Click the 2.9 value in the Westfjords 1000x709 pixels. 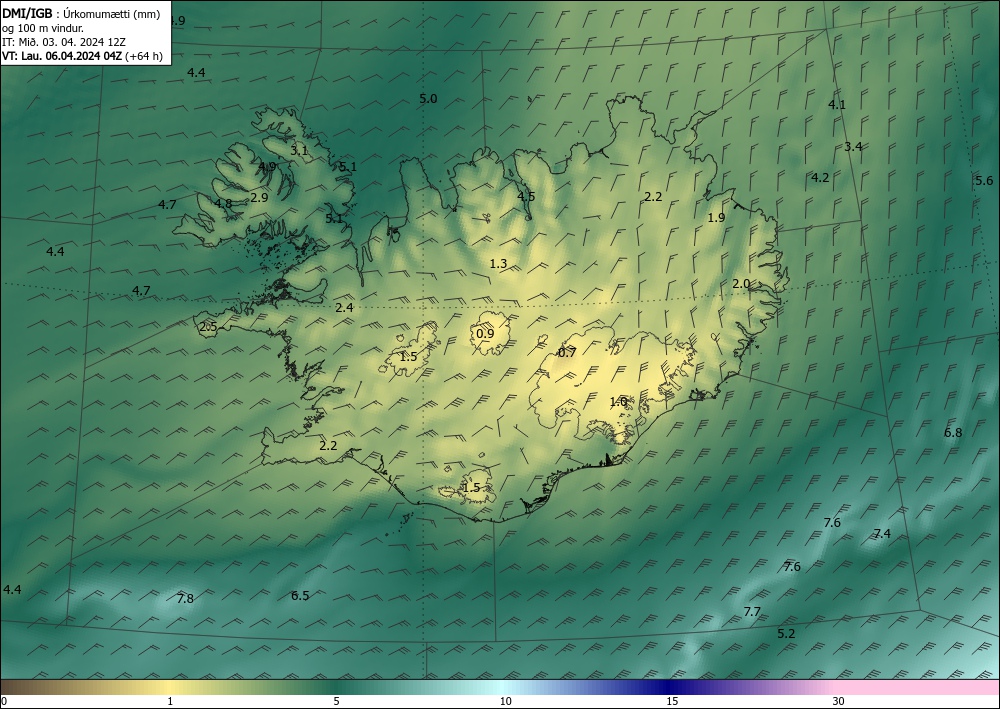[259, 198]
